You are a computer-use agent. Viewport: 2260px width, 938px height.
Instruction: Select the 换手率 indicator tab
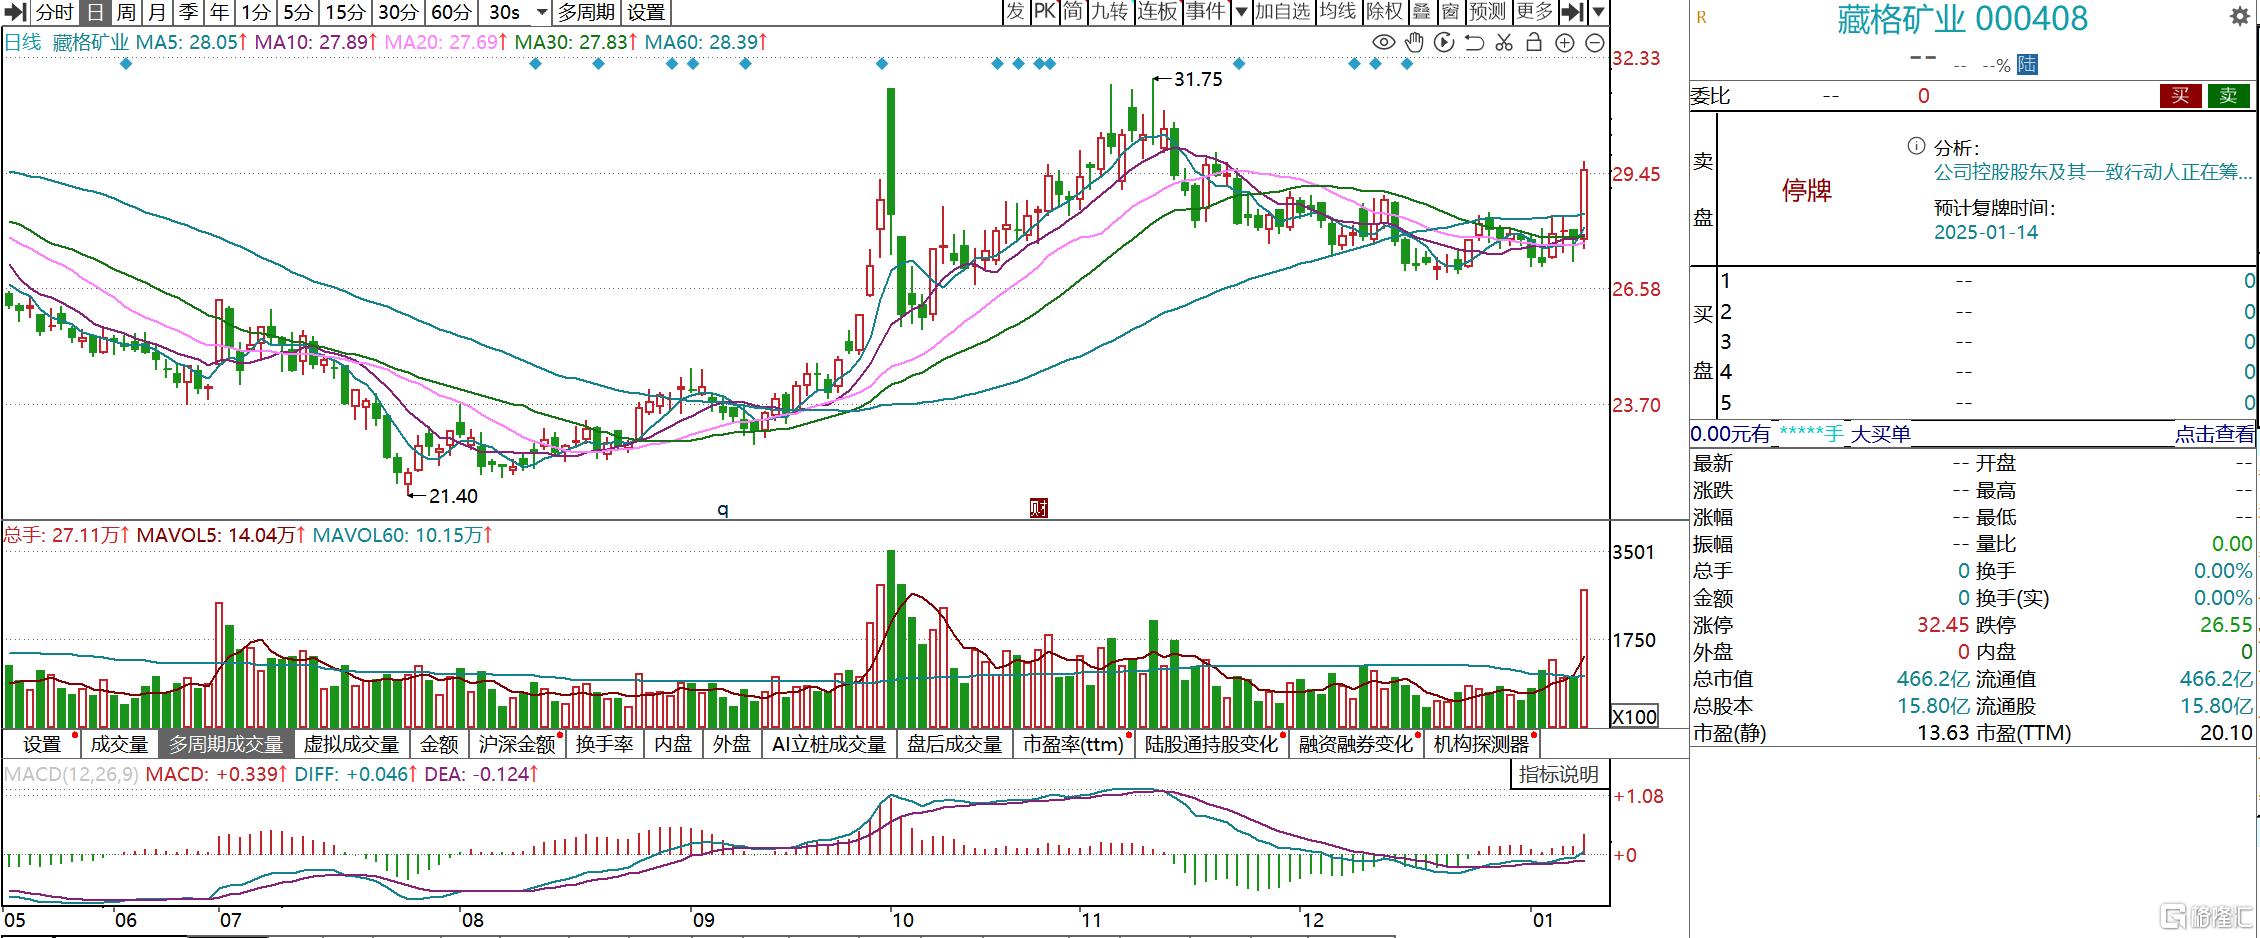tap(604, 744)
